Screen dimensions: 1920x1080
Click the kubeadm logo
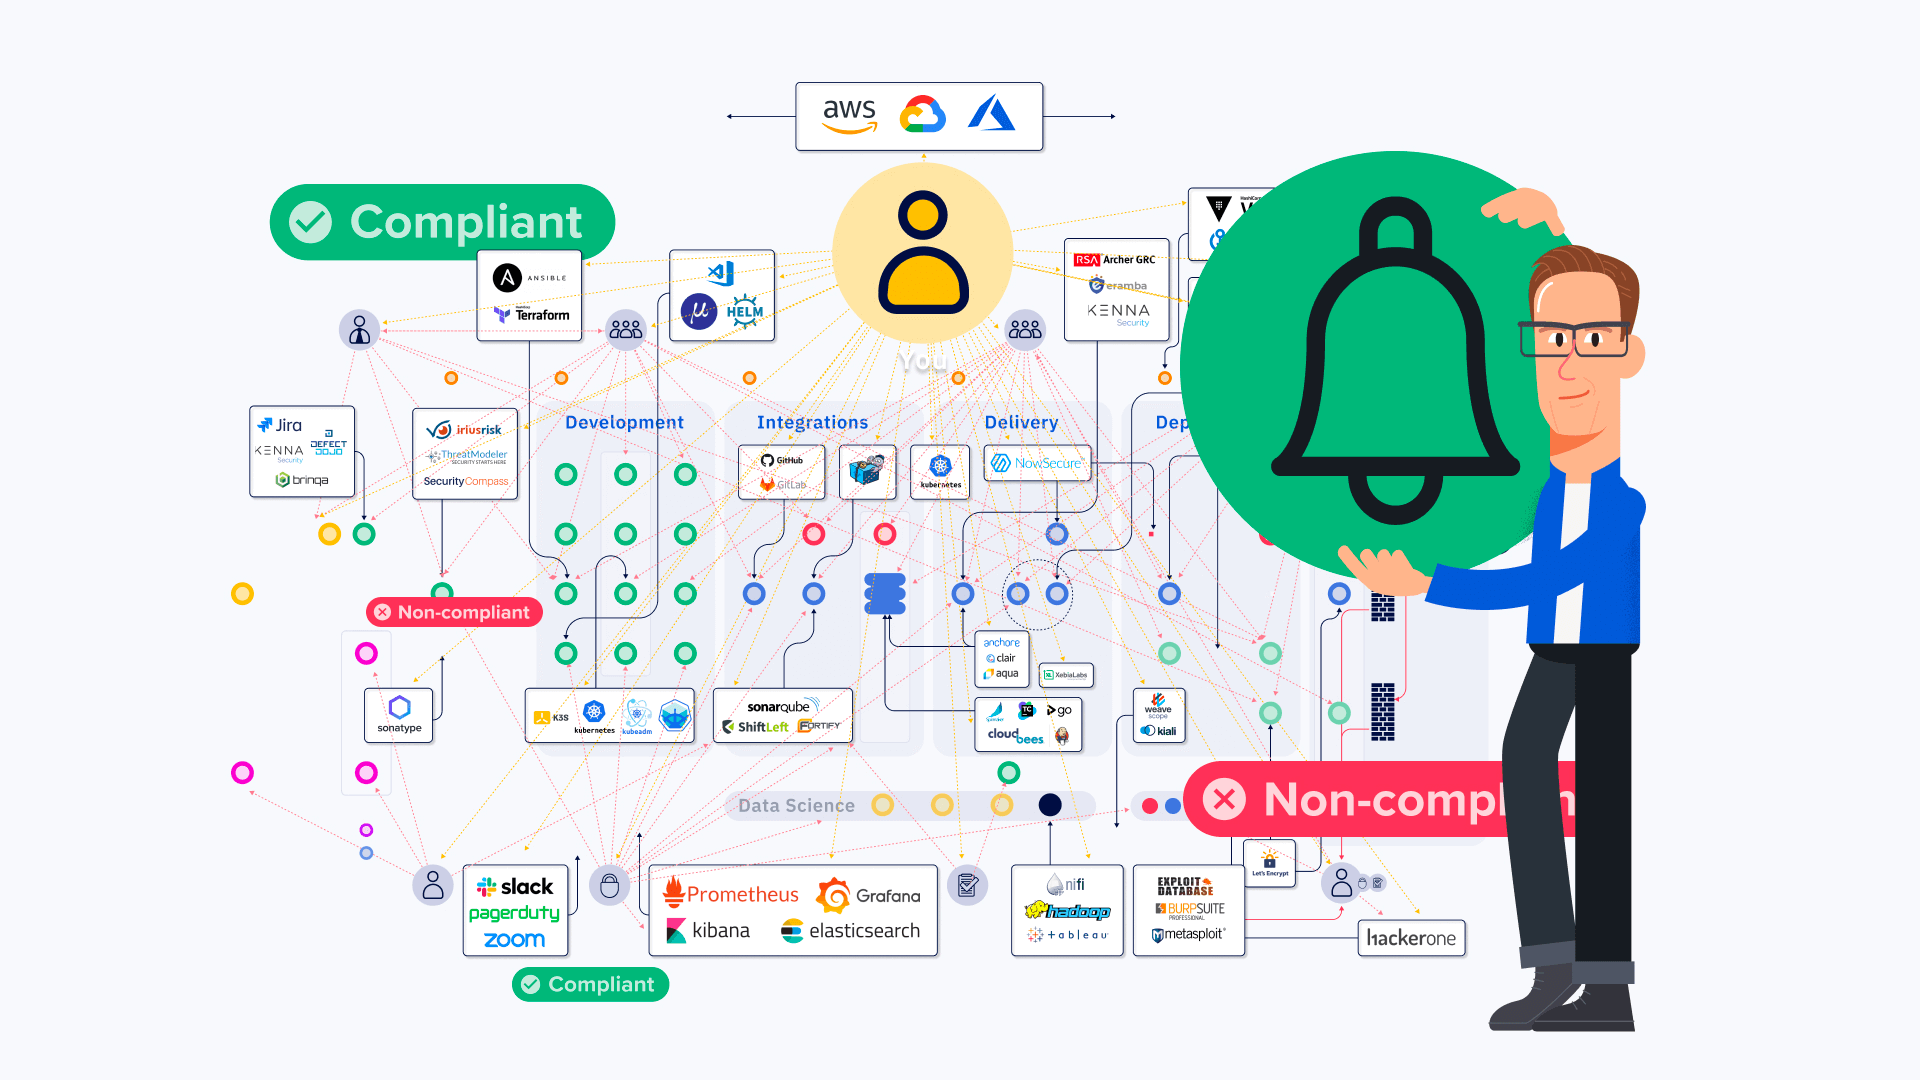tap(637, 716)
